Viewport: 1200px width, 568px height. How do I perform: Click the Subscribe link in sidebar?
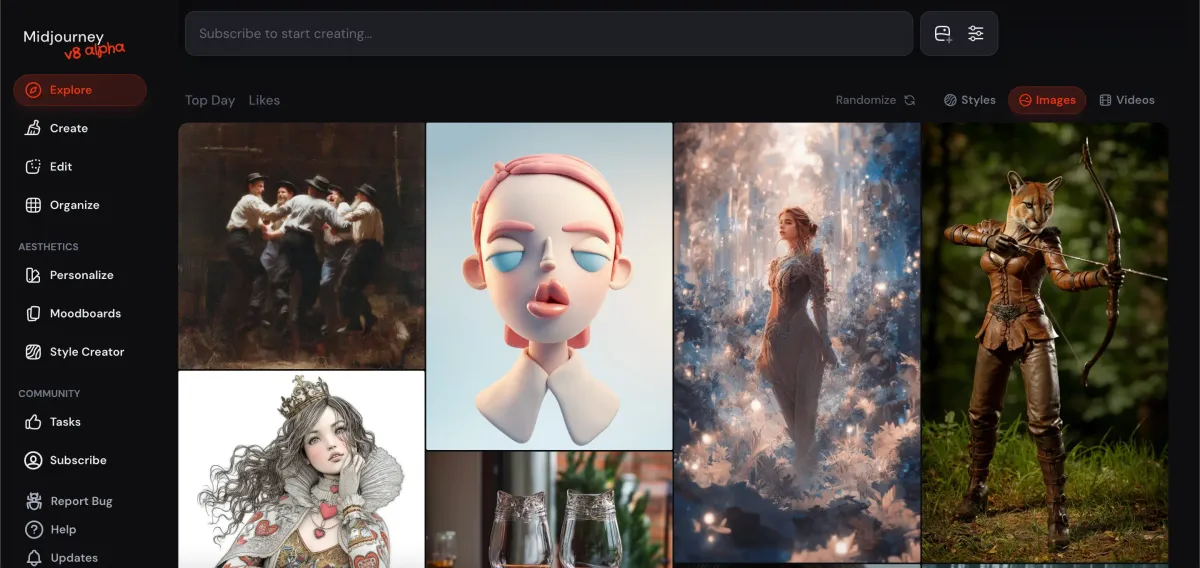77,460
